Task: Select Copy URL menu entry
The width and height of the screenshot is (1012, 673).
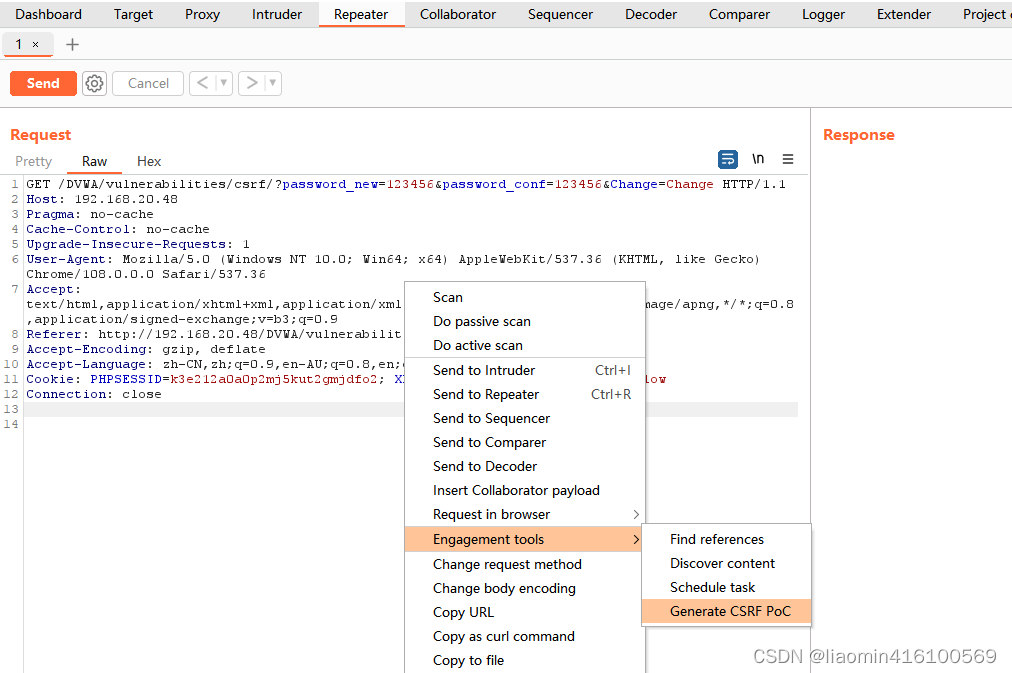Action: pyautogui.click(x=525, y=612)
